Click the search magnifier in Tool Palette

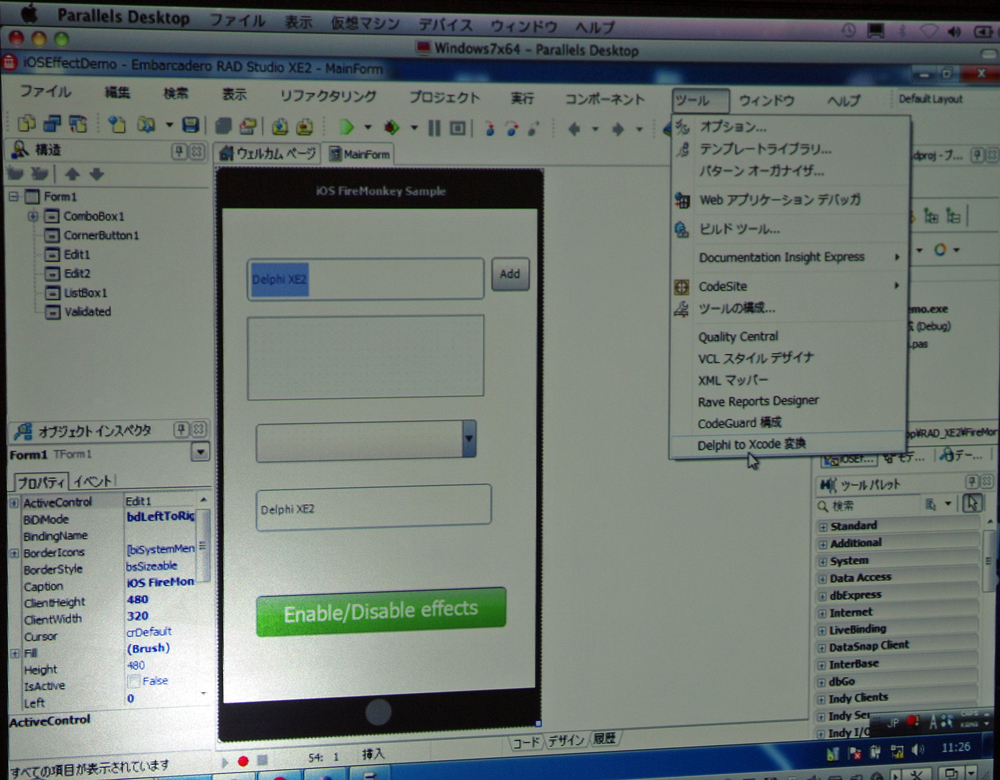pyautogui.click(x=823, y=506)
